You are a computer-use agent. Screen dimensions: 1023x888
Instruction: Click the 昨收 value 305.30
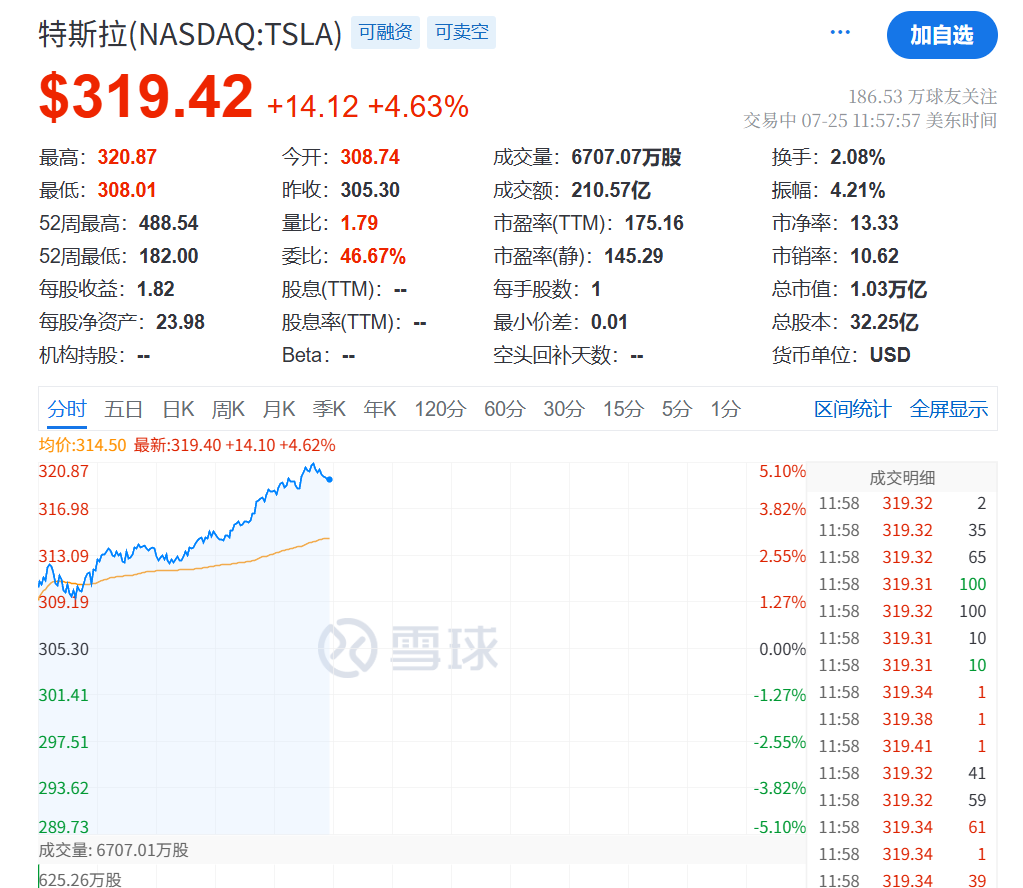(370, 191)
